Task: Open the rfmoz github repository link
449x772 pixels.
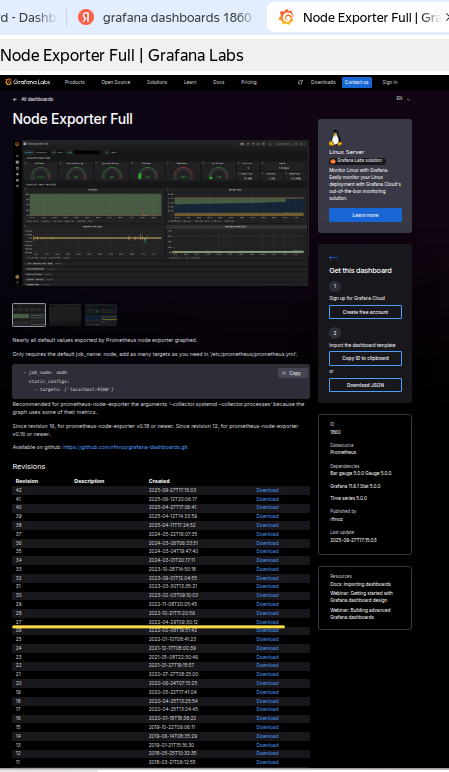Action: (125, 447)
